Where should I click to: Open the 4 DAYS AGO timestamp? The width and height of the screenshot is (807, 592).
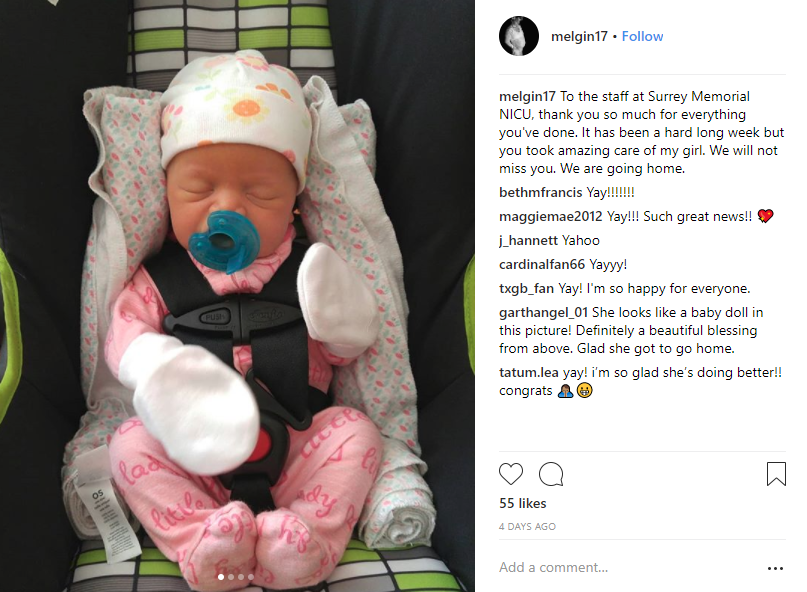click(527, 527)
